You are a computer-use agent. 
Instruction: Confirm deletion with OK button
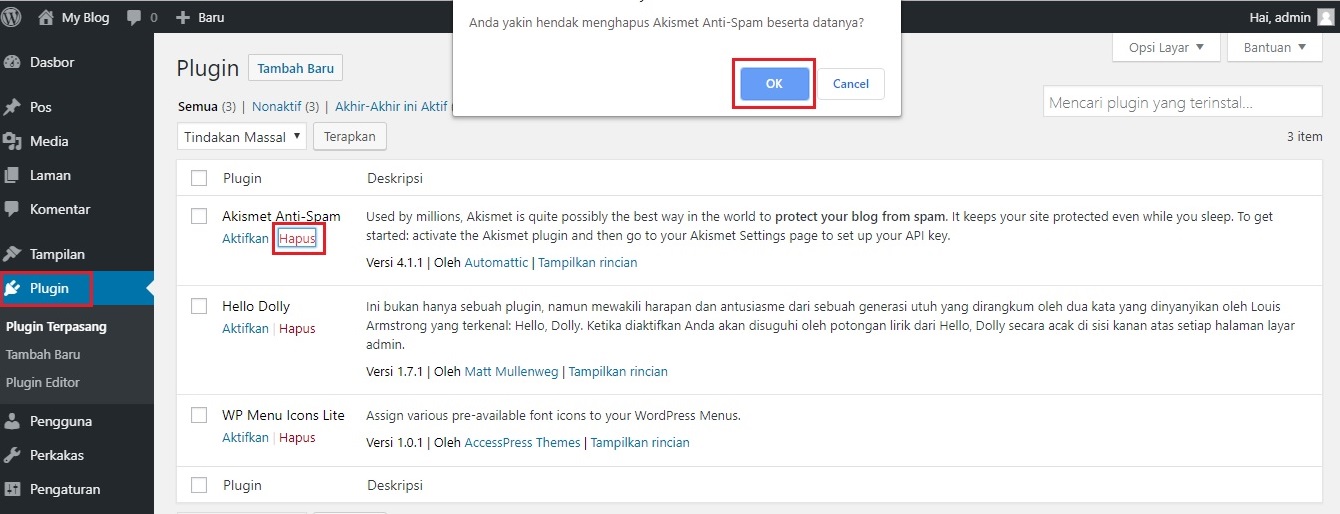(x=774, y=84)
